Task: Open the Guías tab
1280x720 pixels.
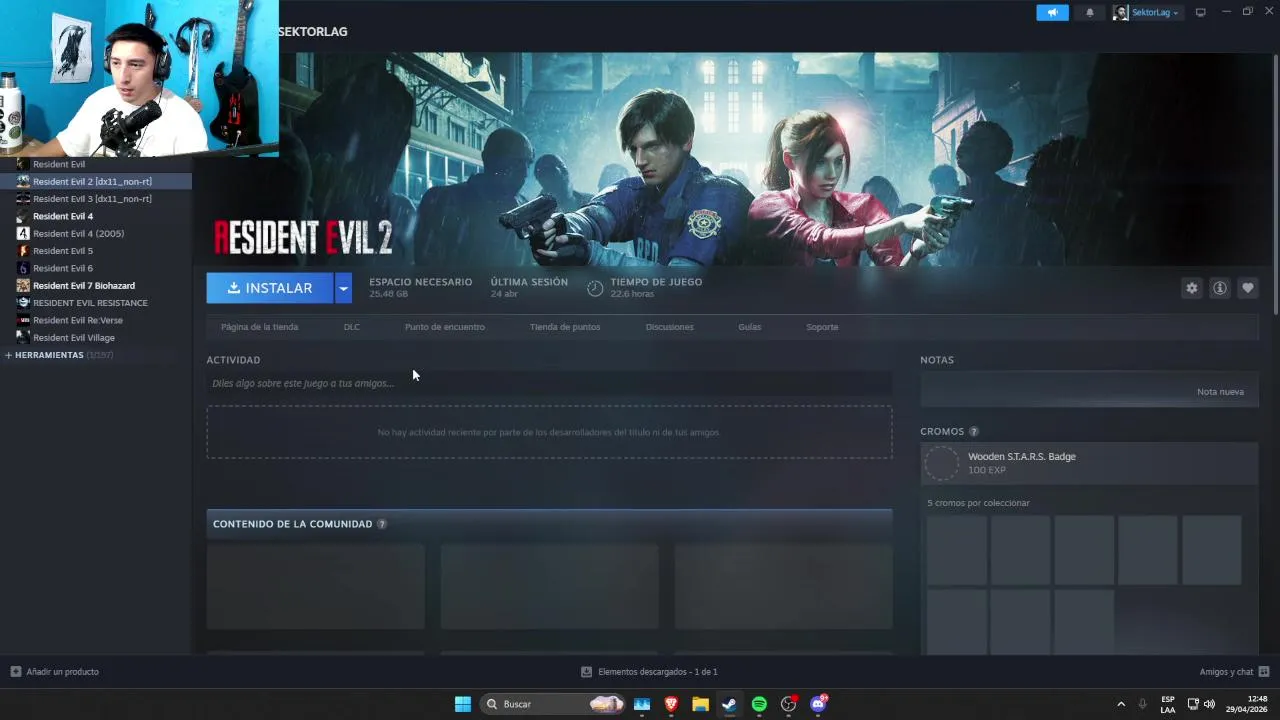Action: coord(750,327)
